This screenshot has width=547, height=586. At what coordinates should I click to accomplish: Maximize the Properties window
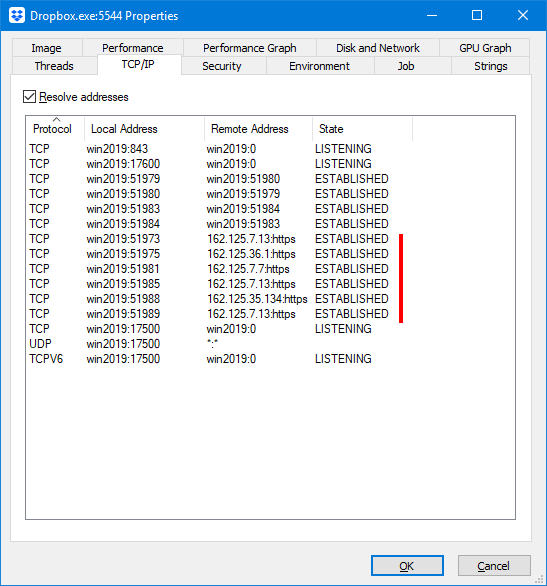click(x=477, y=15)
